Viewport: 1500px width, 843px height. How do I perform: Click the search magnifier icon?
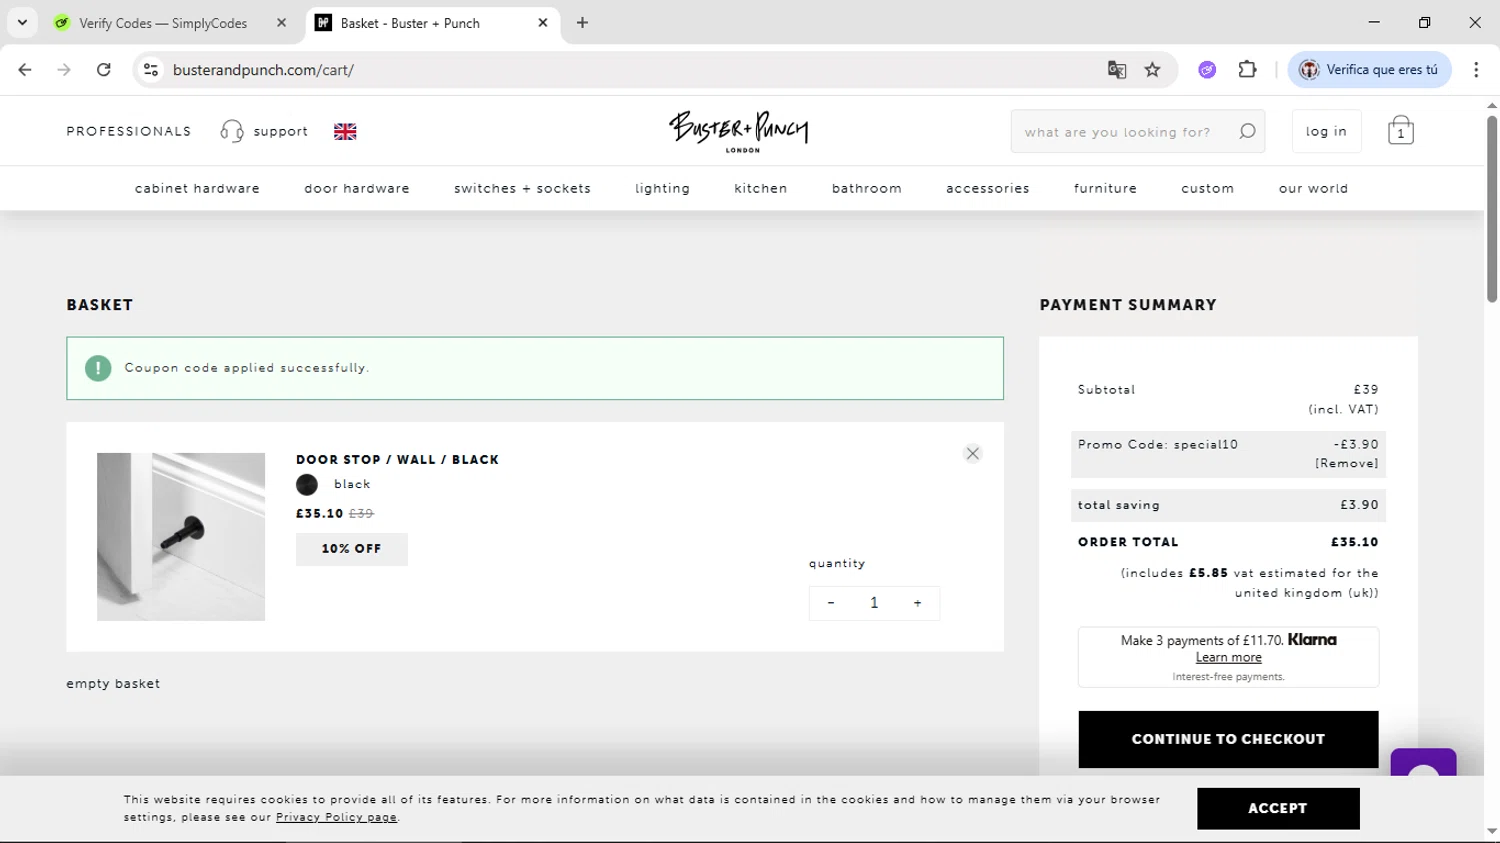[1247, 131]
